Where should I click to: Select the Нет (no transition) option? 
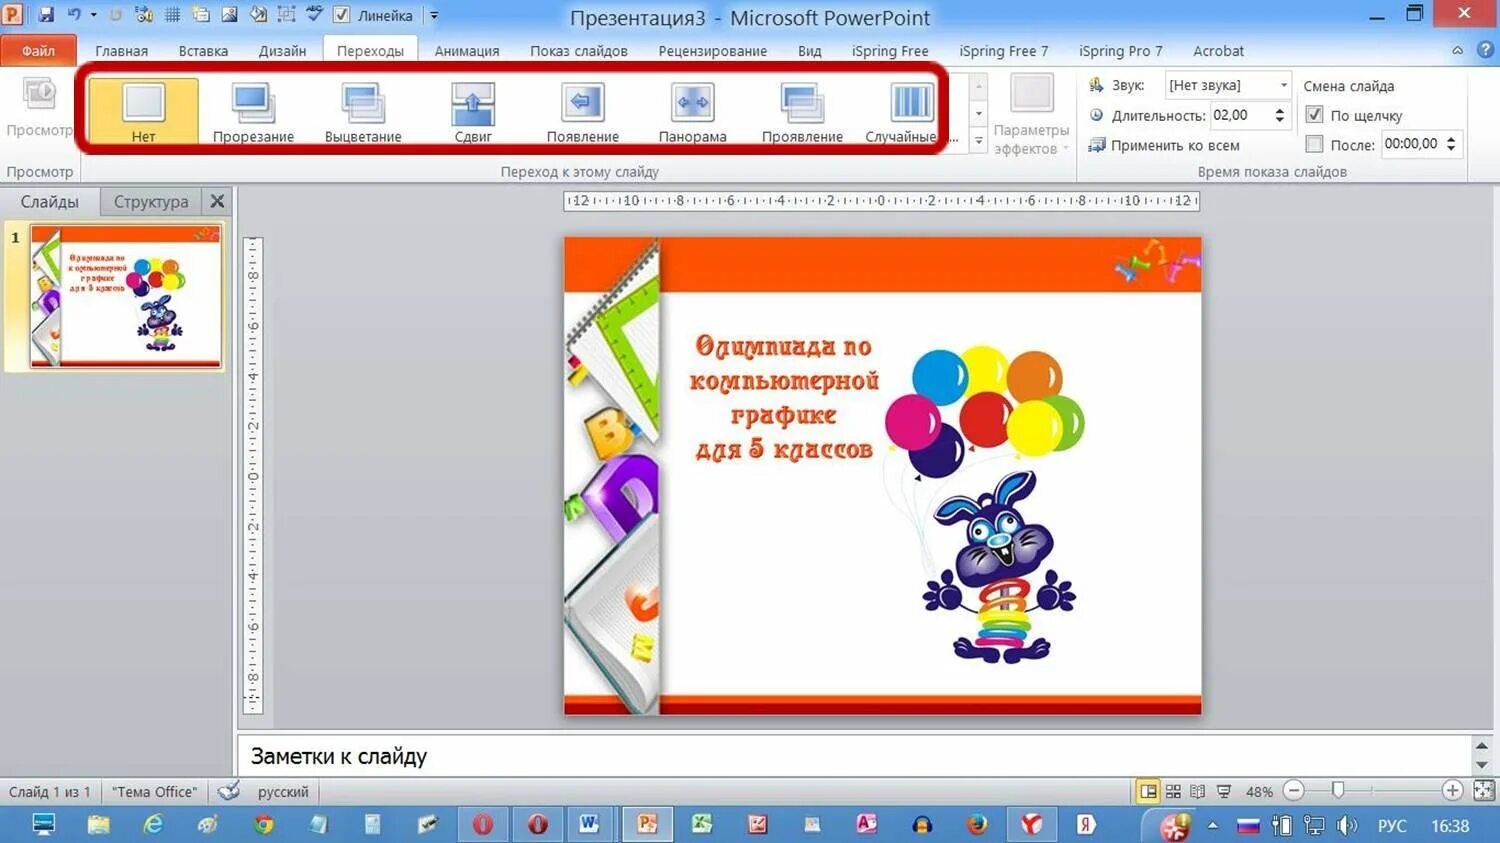(143, 112)
